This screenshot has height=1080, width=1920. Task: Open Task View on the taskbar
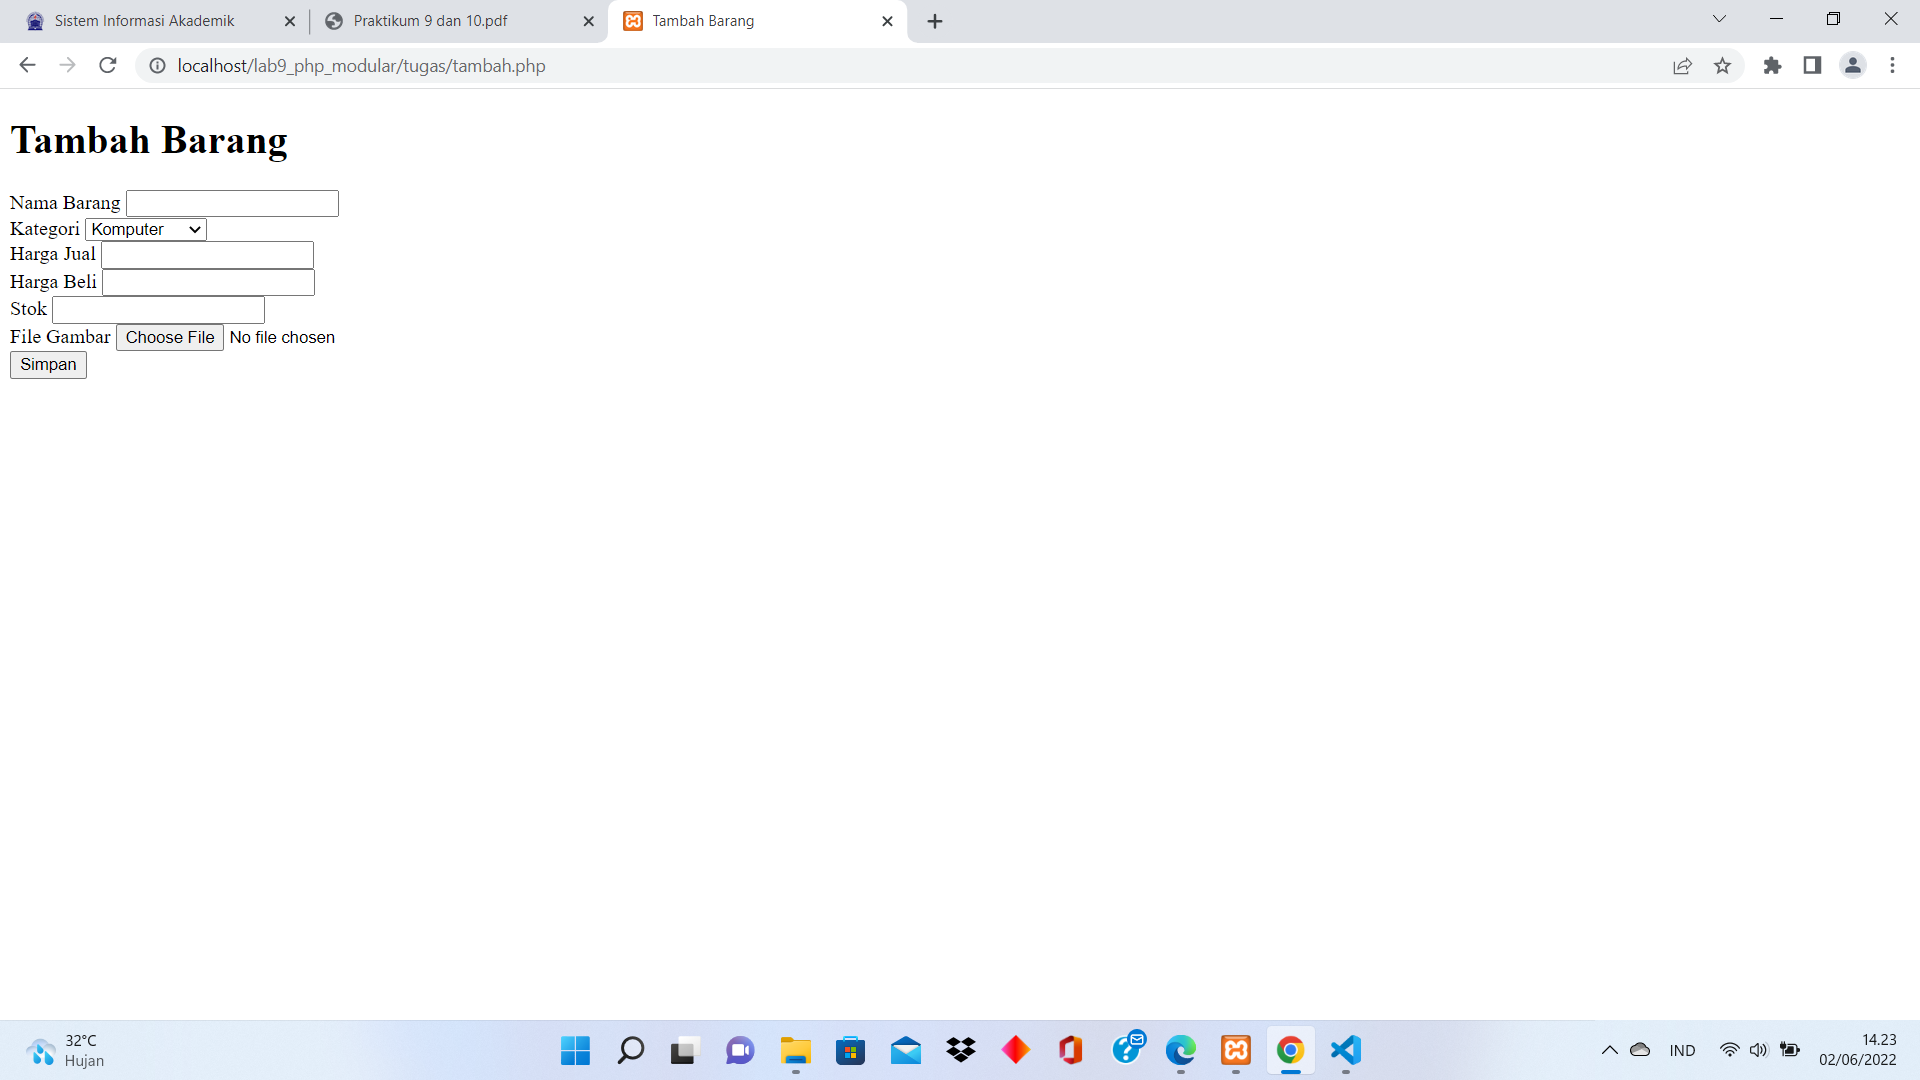click(x=683, y=1050)
